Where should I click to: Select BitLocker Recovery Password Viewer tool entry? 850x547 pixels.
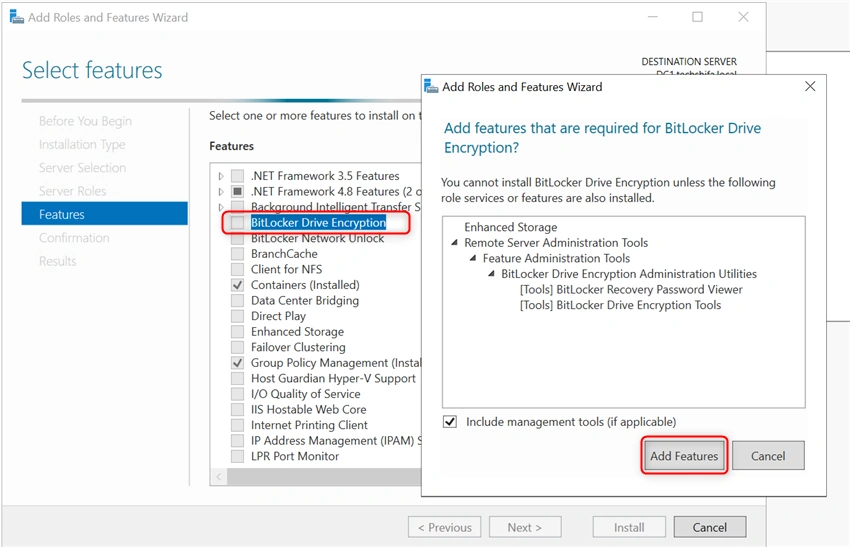[631, 289]
